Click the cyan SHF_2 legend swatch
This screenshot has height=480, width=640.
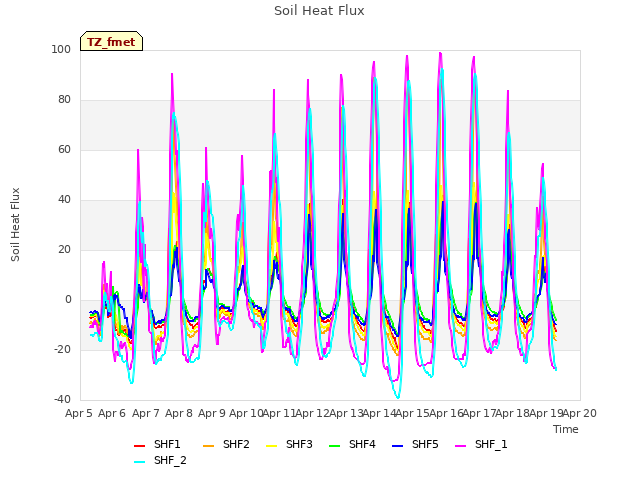coord(140,462)
